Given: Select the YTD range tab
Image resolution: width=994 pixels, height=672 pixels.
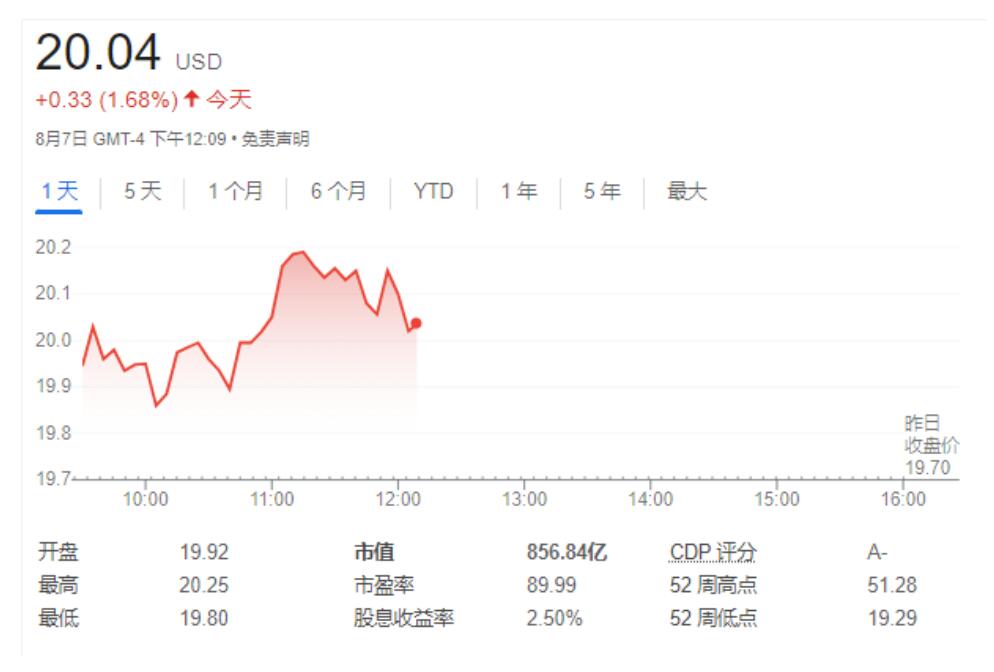Looking at the screenshot, I should coord(434,191).
